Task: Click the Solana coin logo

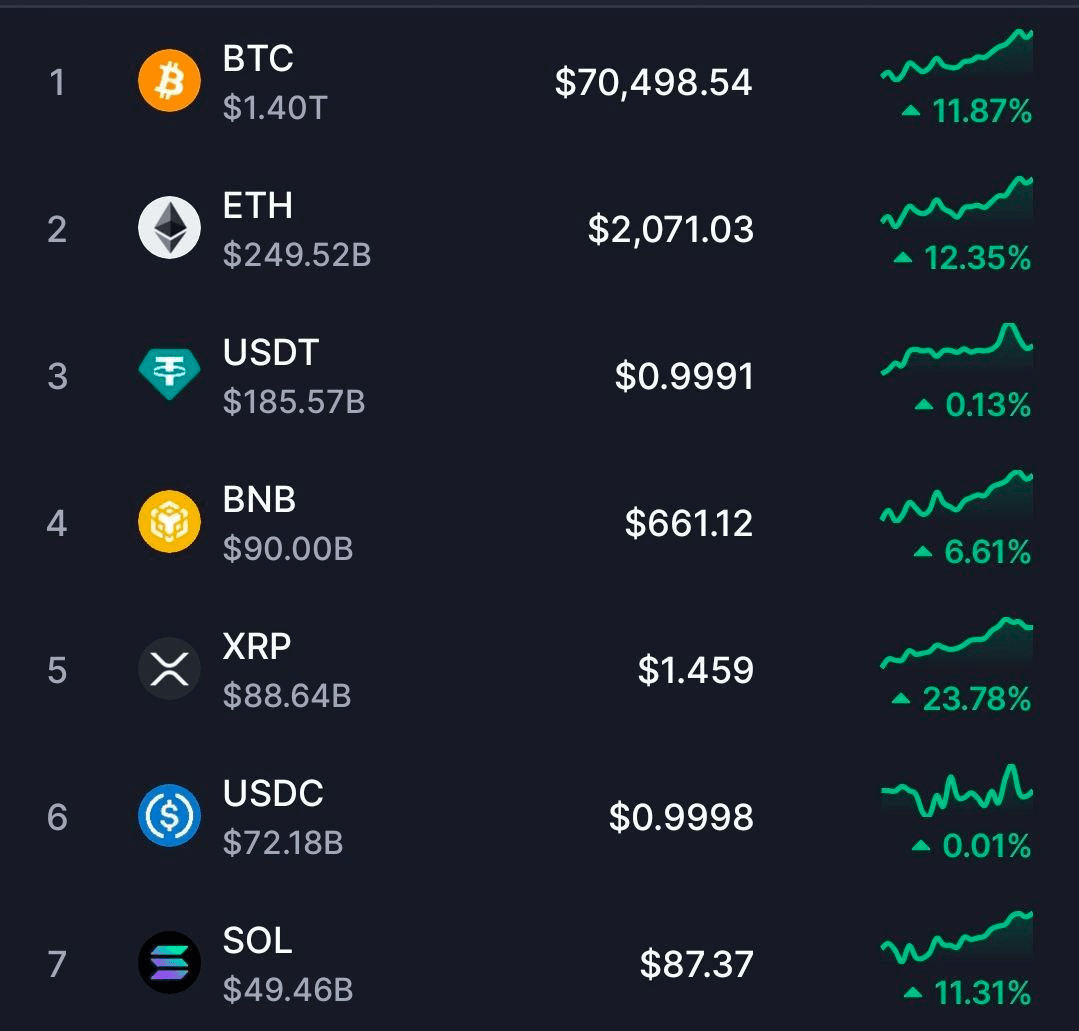Action: 169,963
